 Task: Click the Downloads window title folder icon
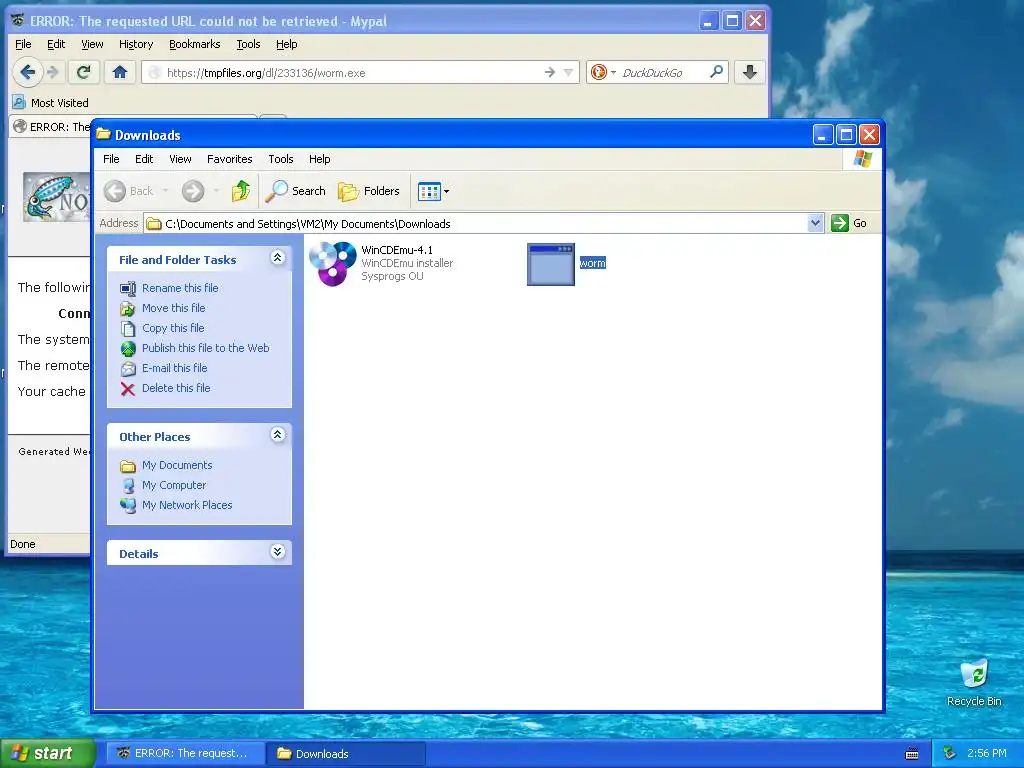103,135
